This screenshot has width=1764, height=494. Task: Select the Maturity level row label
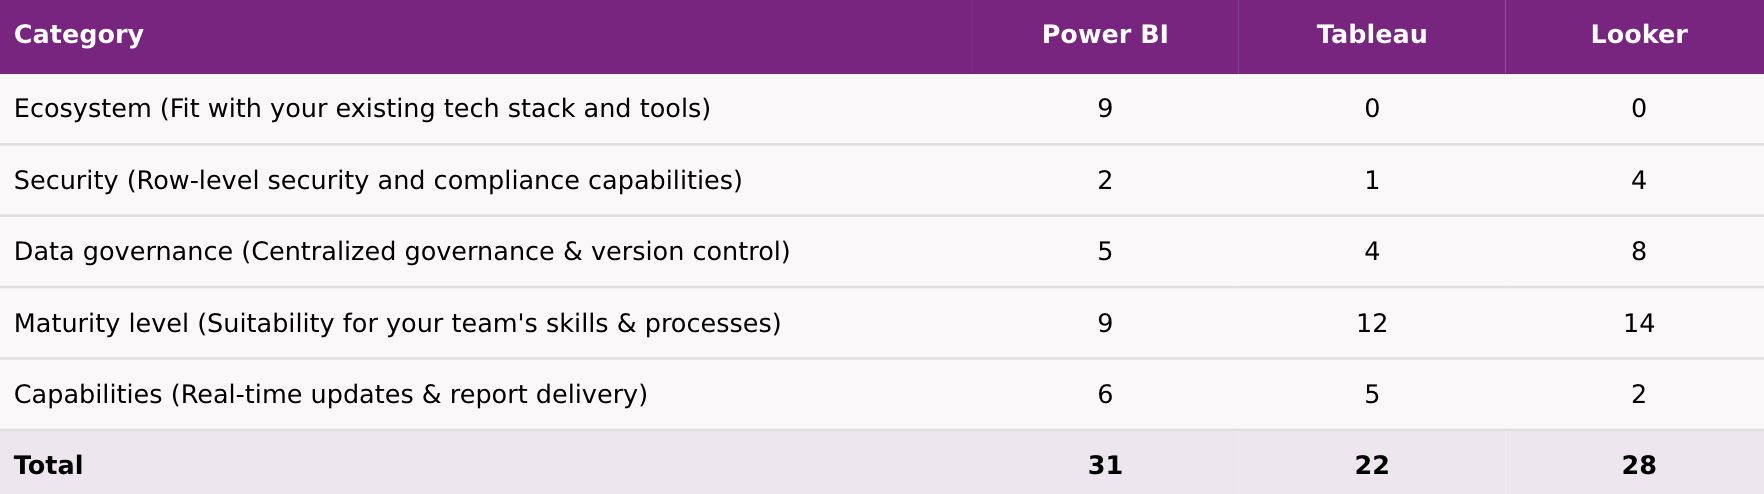pyautogui.click(x=397, y=324)
